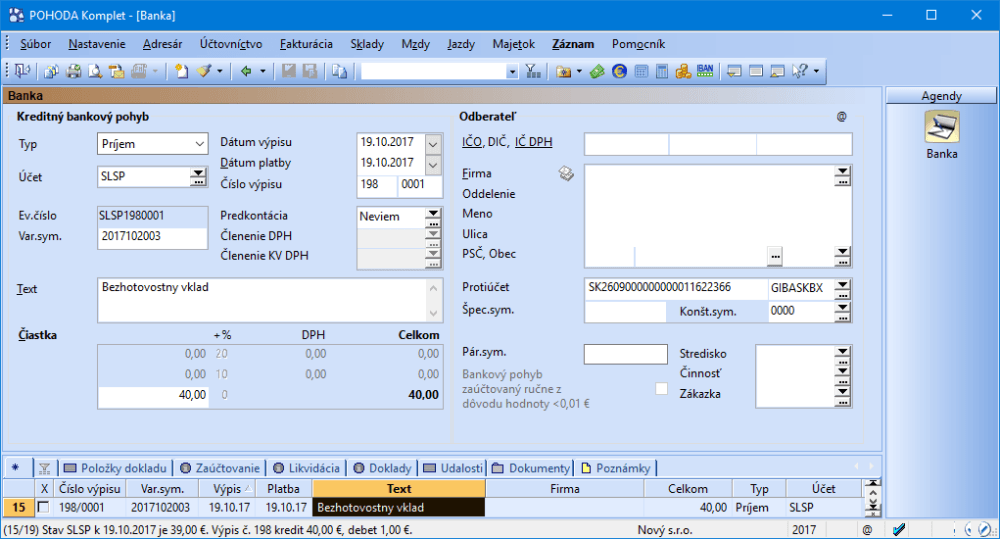The height and width of the screenshot is (539, 1000).
Task: Click the help pointer question mark icon
Action: 800,71
